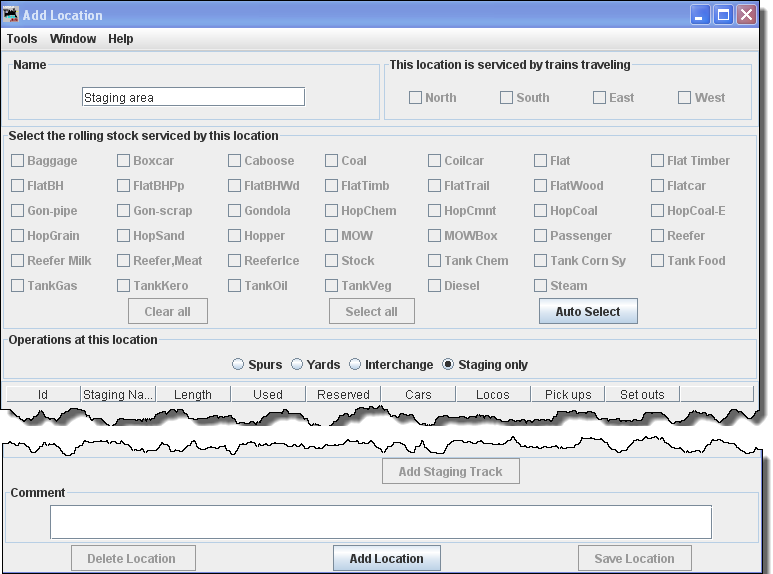
Task: Open the Help menu
Action: 121,39
